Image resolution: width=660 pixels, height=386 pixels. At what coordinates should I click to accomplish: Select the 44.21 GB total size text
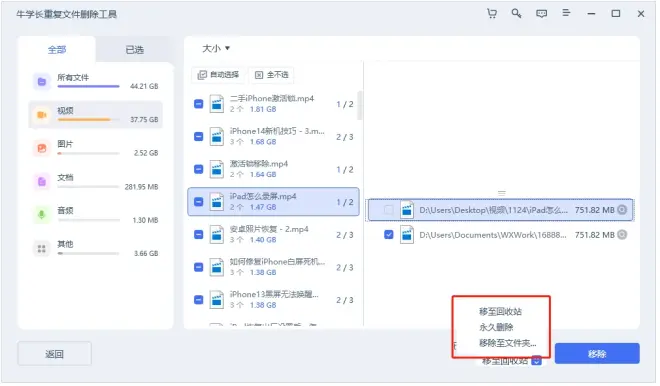point(144,86)
